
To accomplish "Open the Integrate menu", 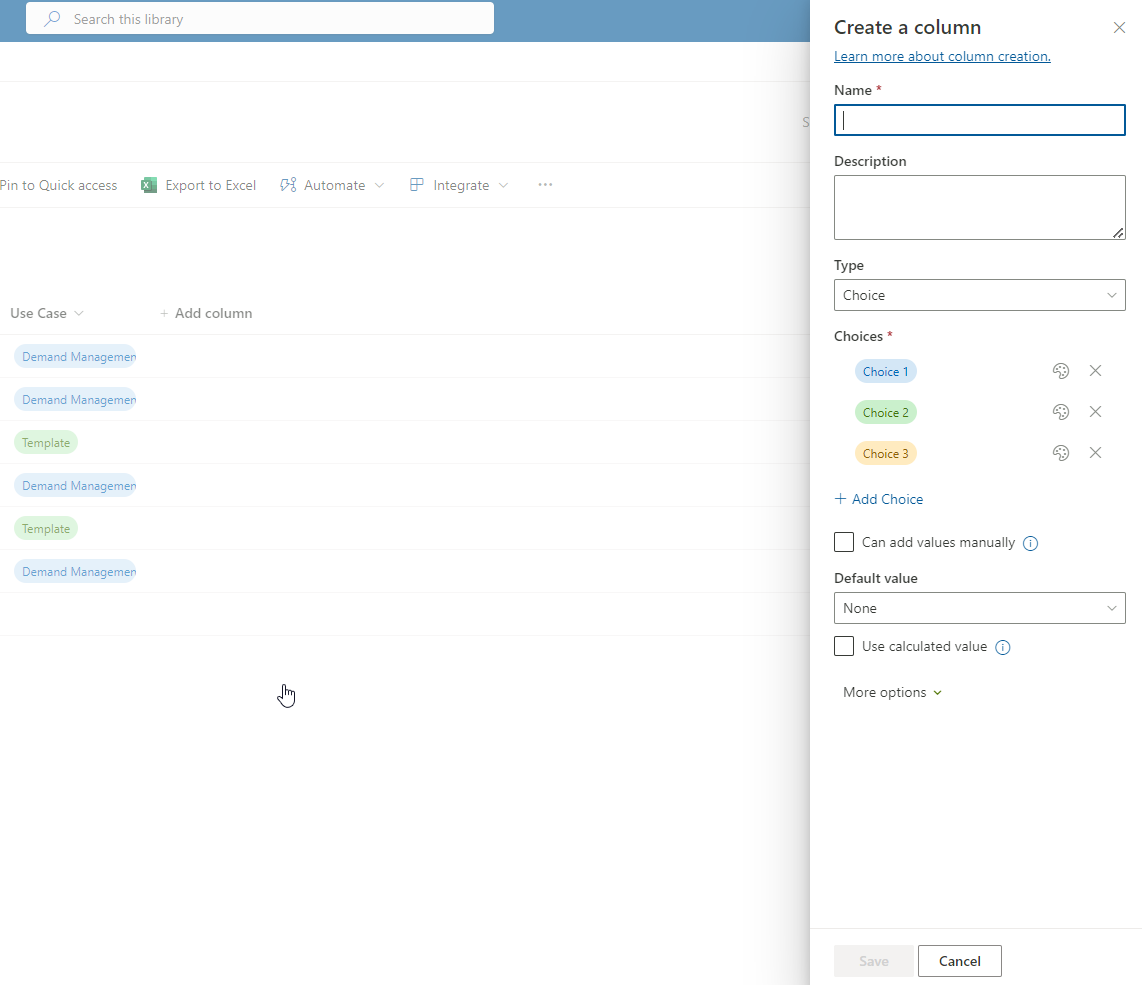I will click(459, 185).
